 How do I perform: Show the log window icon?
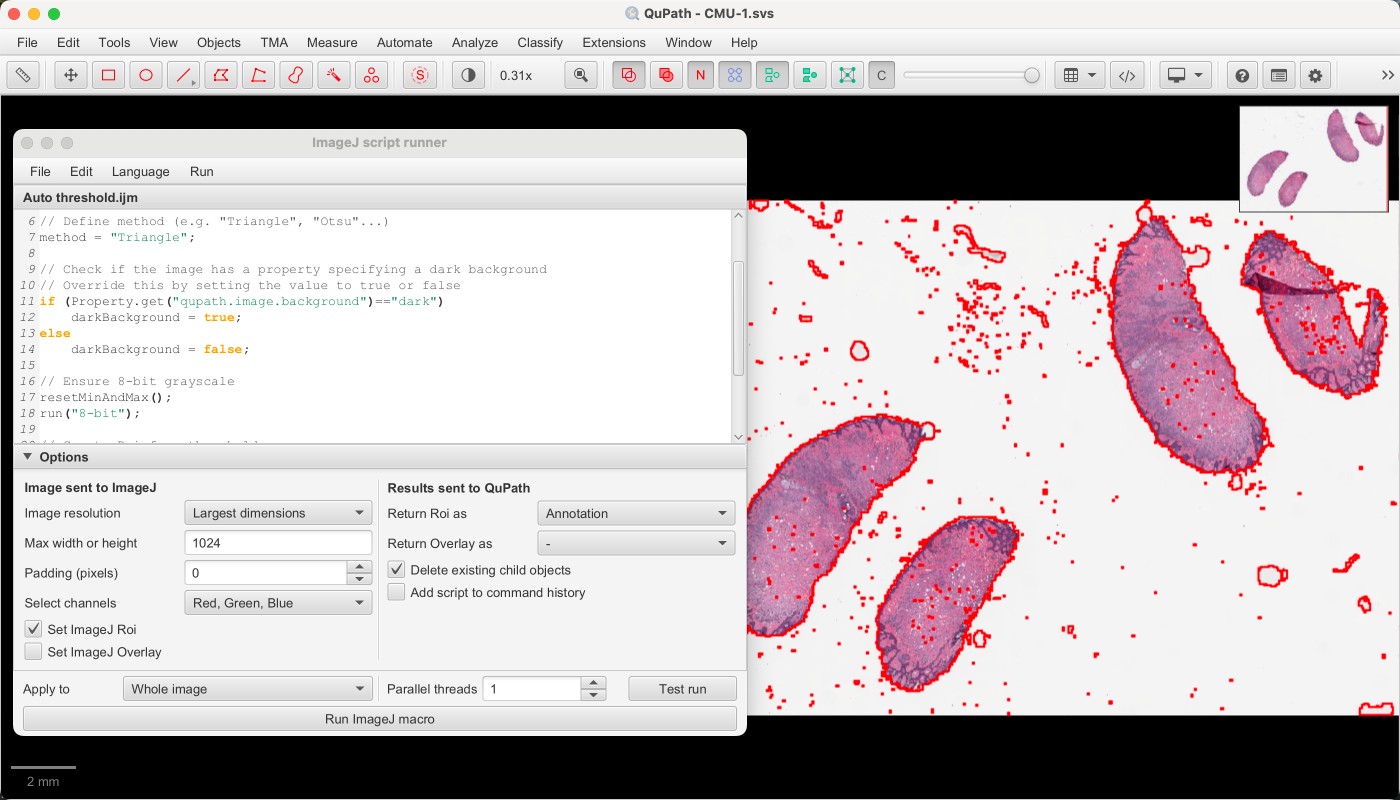1278,75
